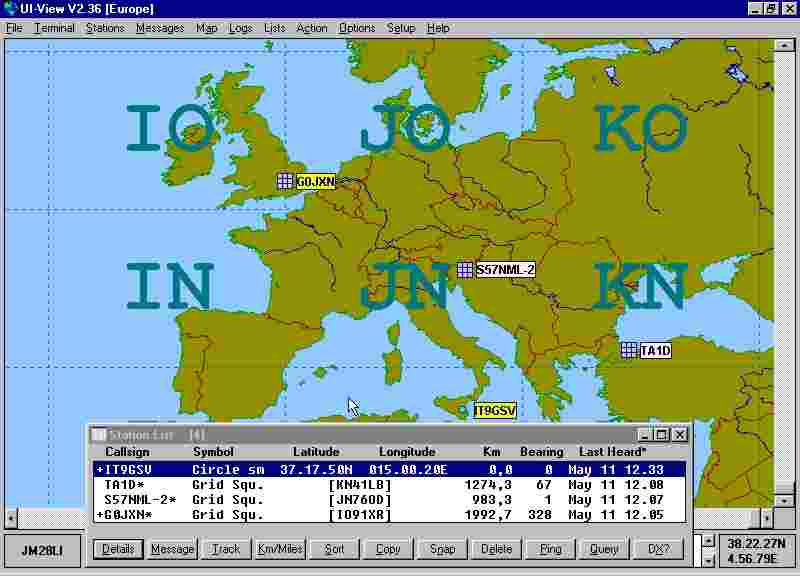Open the Logs menu
Viewport: 800px width, 576px height.
[x=240, y=28]
